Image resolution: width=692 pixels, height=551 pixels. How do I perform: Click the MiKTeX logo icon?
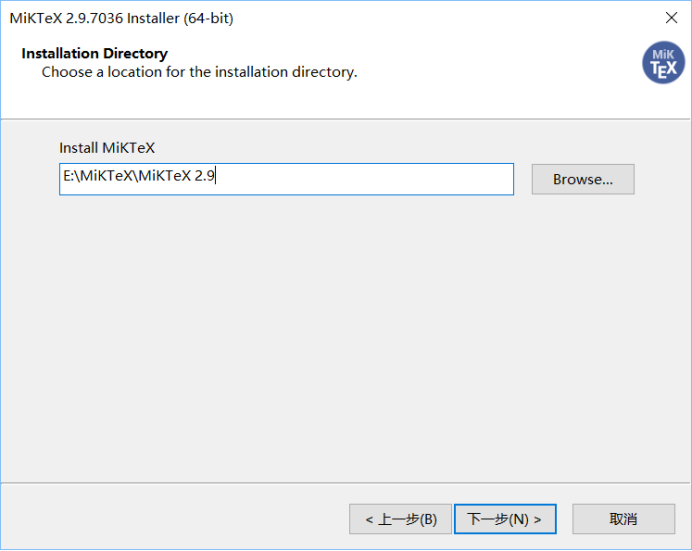tap(663, 63)
